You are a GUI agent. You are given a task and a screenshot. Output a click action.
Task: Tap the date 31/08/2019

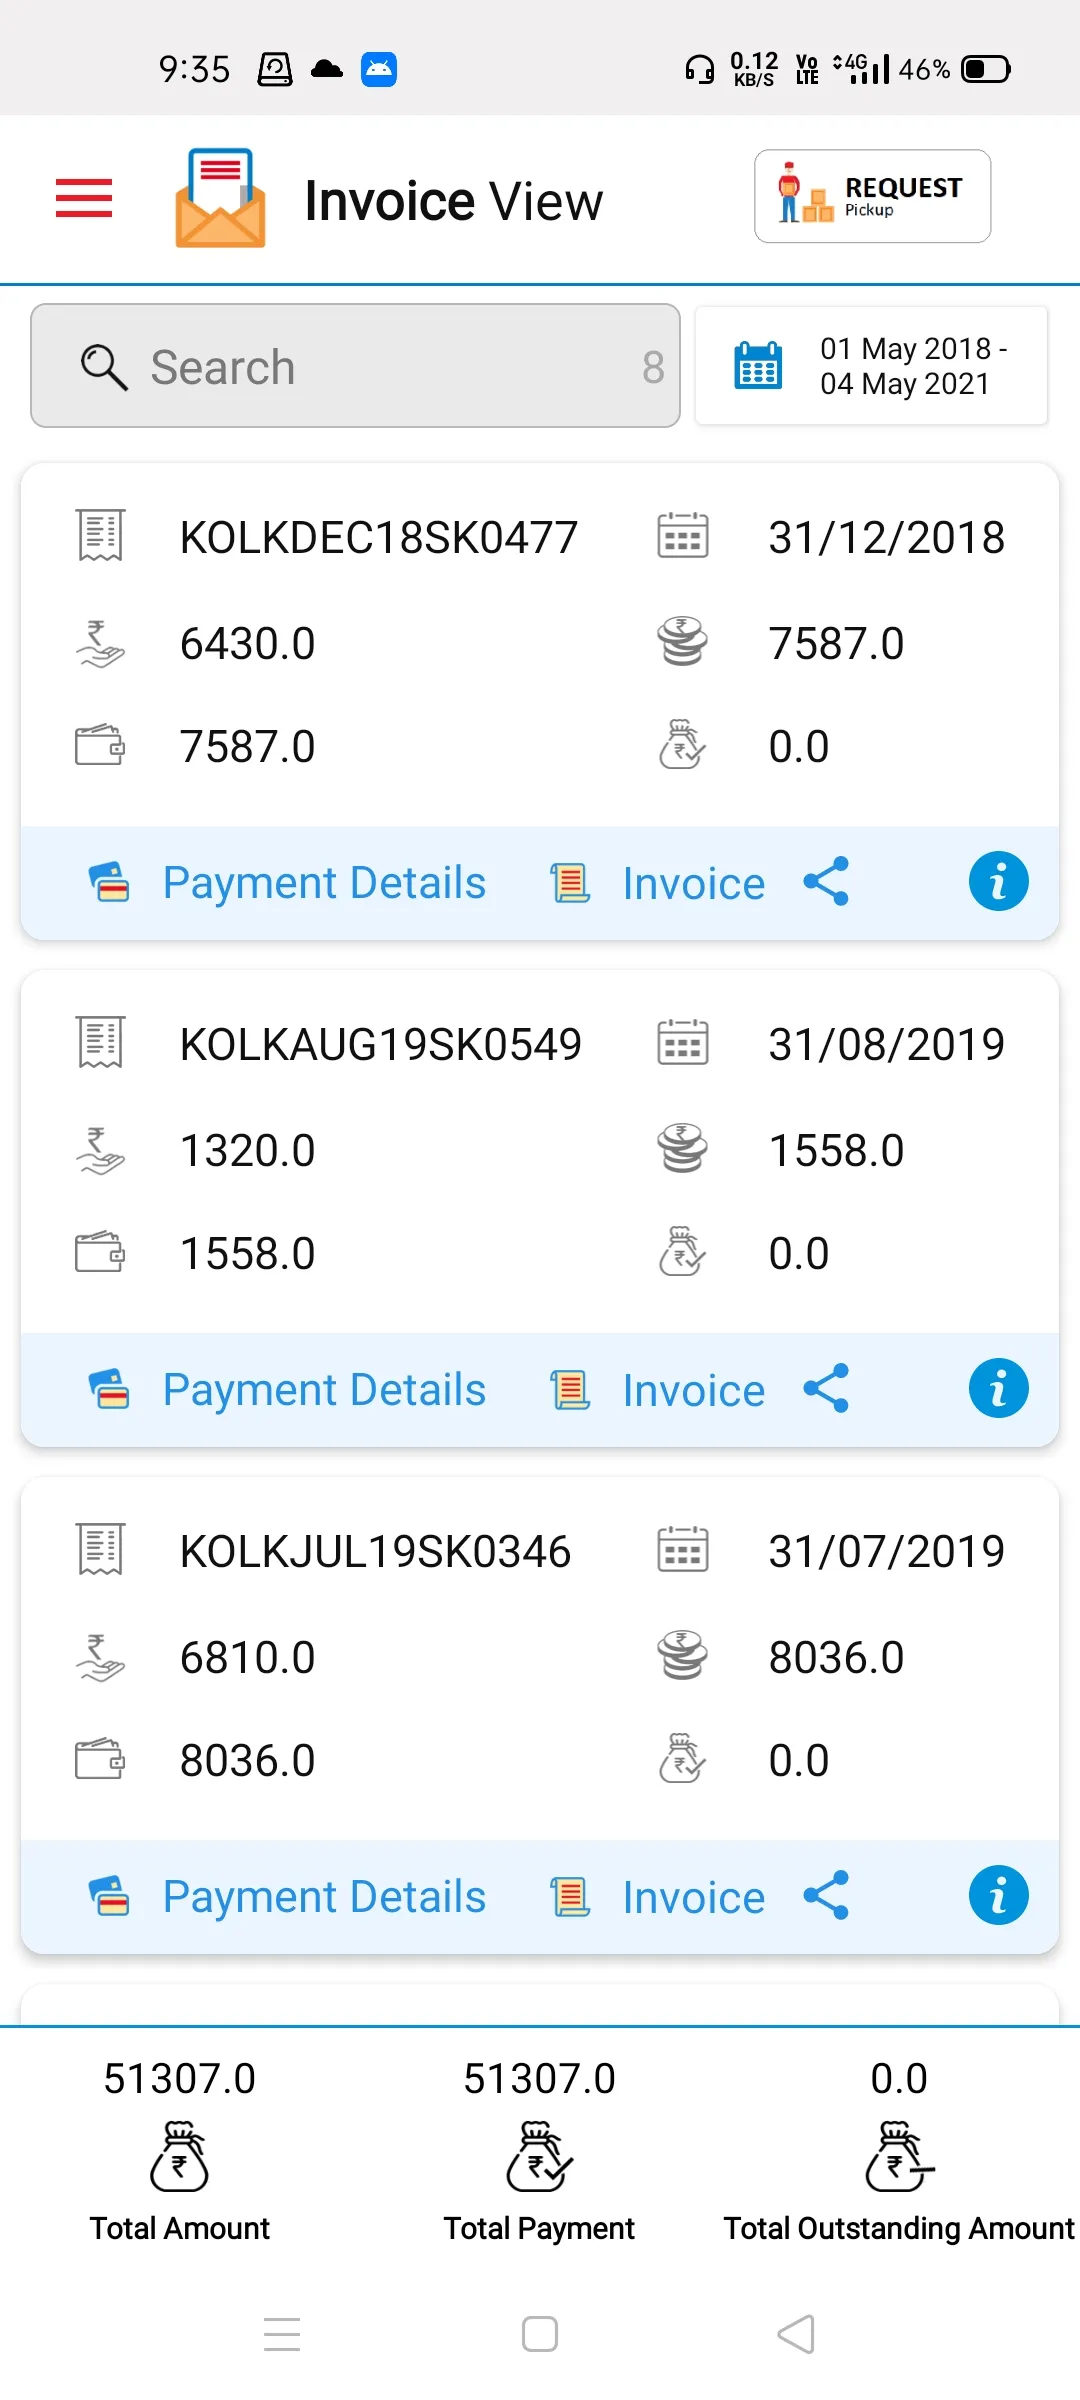pyautogui.click(x=887, y=1044)
